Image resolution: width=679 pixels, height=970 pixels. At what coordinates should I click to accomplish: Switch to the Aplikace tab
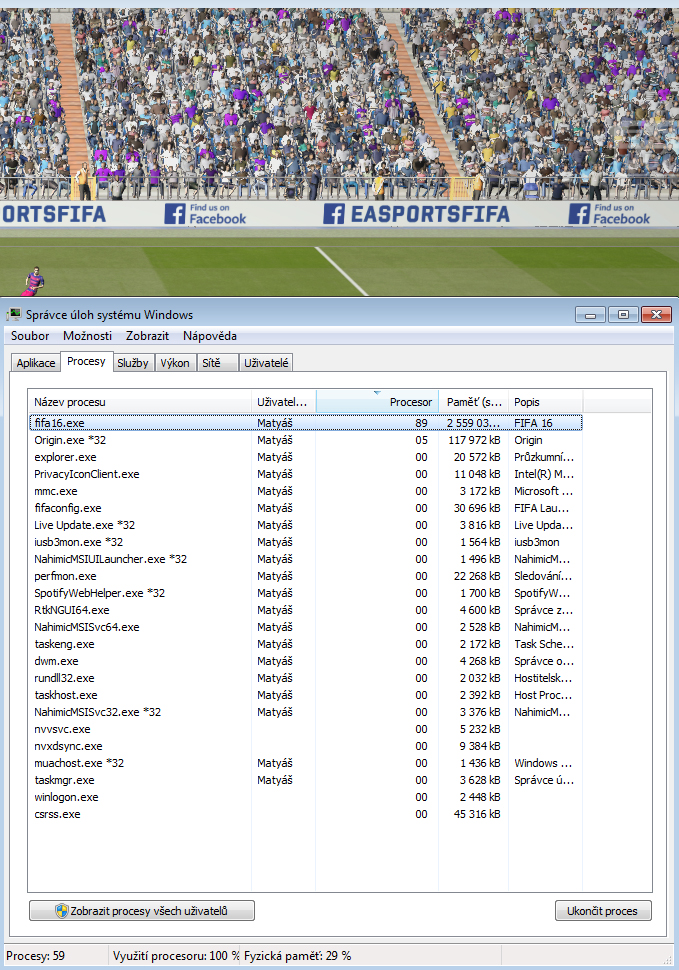tap(36, 363)
